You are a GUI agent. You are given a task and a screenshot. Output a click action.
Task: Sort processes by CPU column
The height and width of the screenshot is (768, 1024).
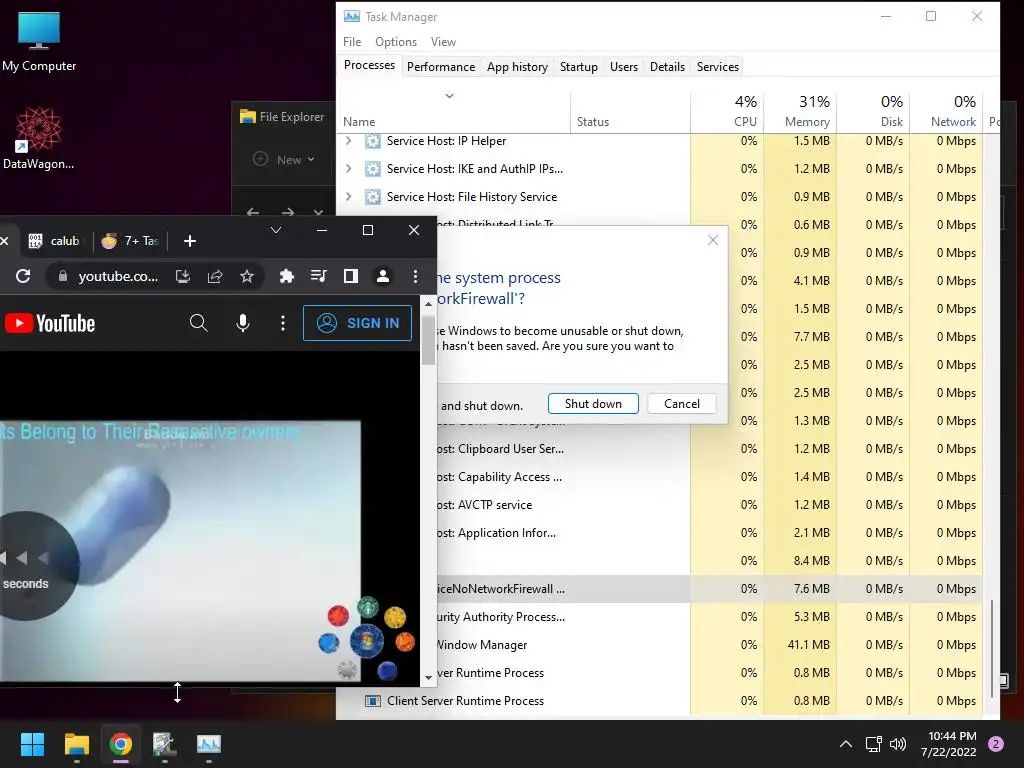(x=727, y=111)
